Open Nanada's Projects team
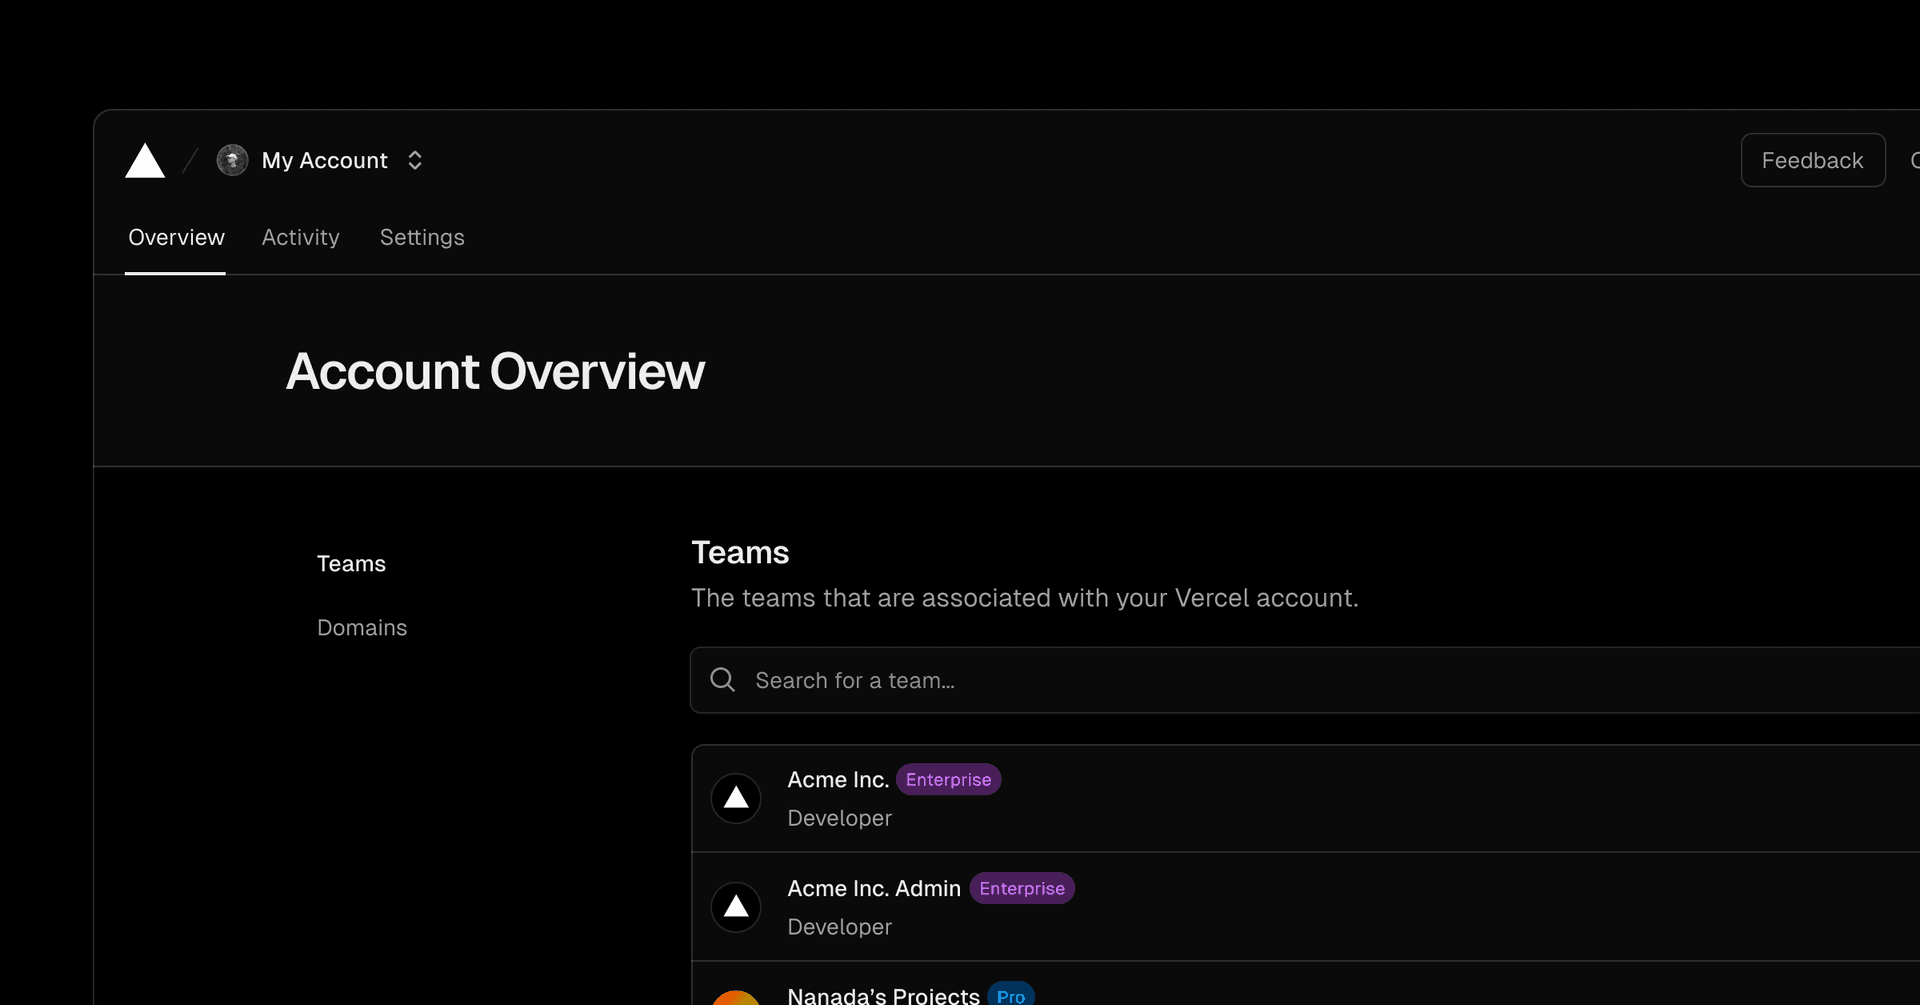The image size is (1920, 1005). click(x=883, y=995)
